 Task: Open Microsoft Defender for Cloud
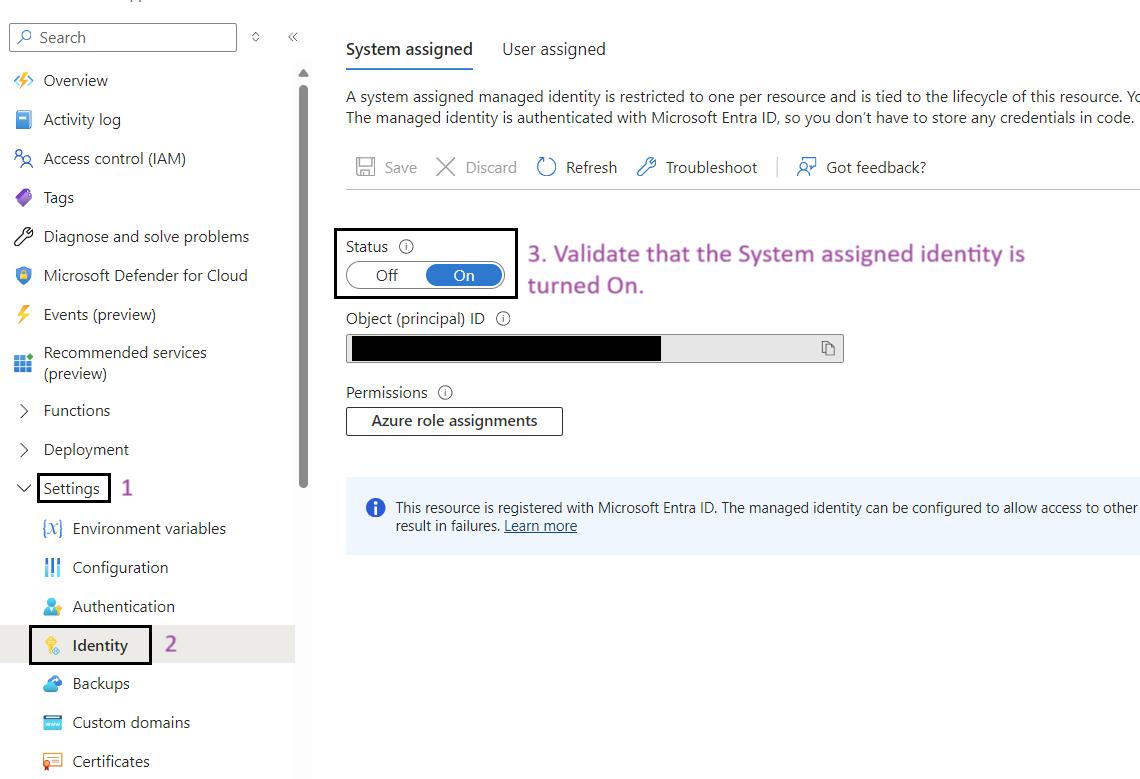(145, 275)
